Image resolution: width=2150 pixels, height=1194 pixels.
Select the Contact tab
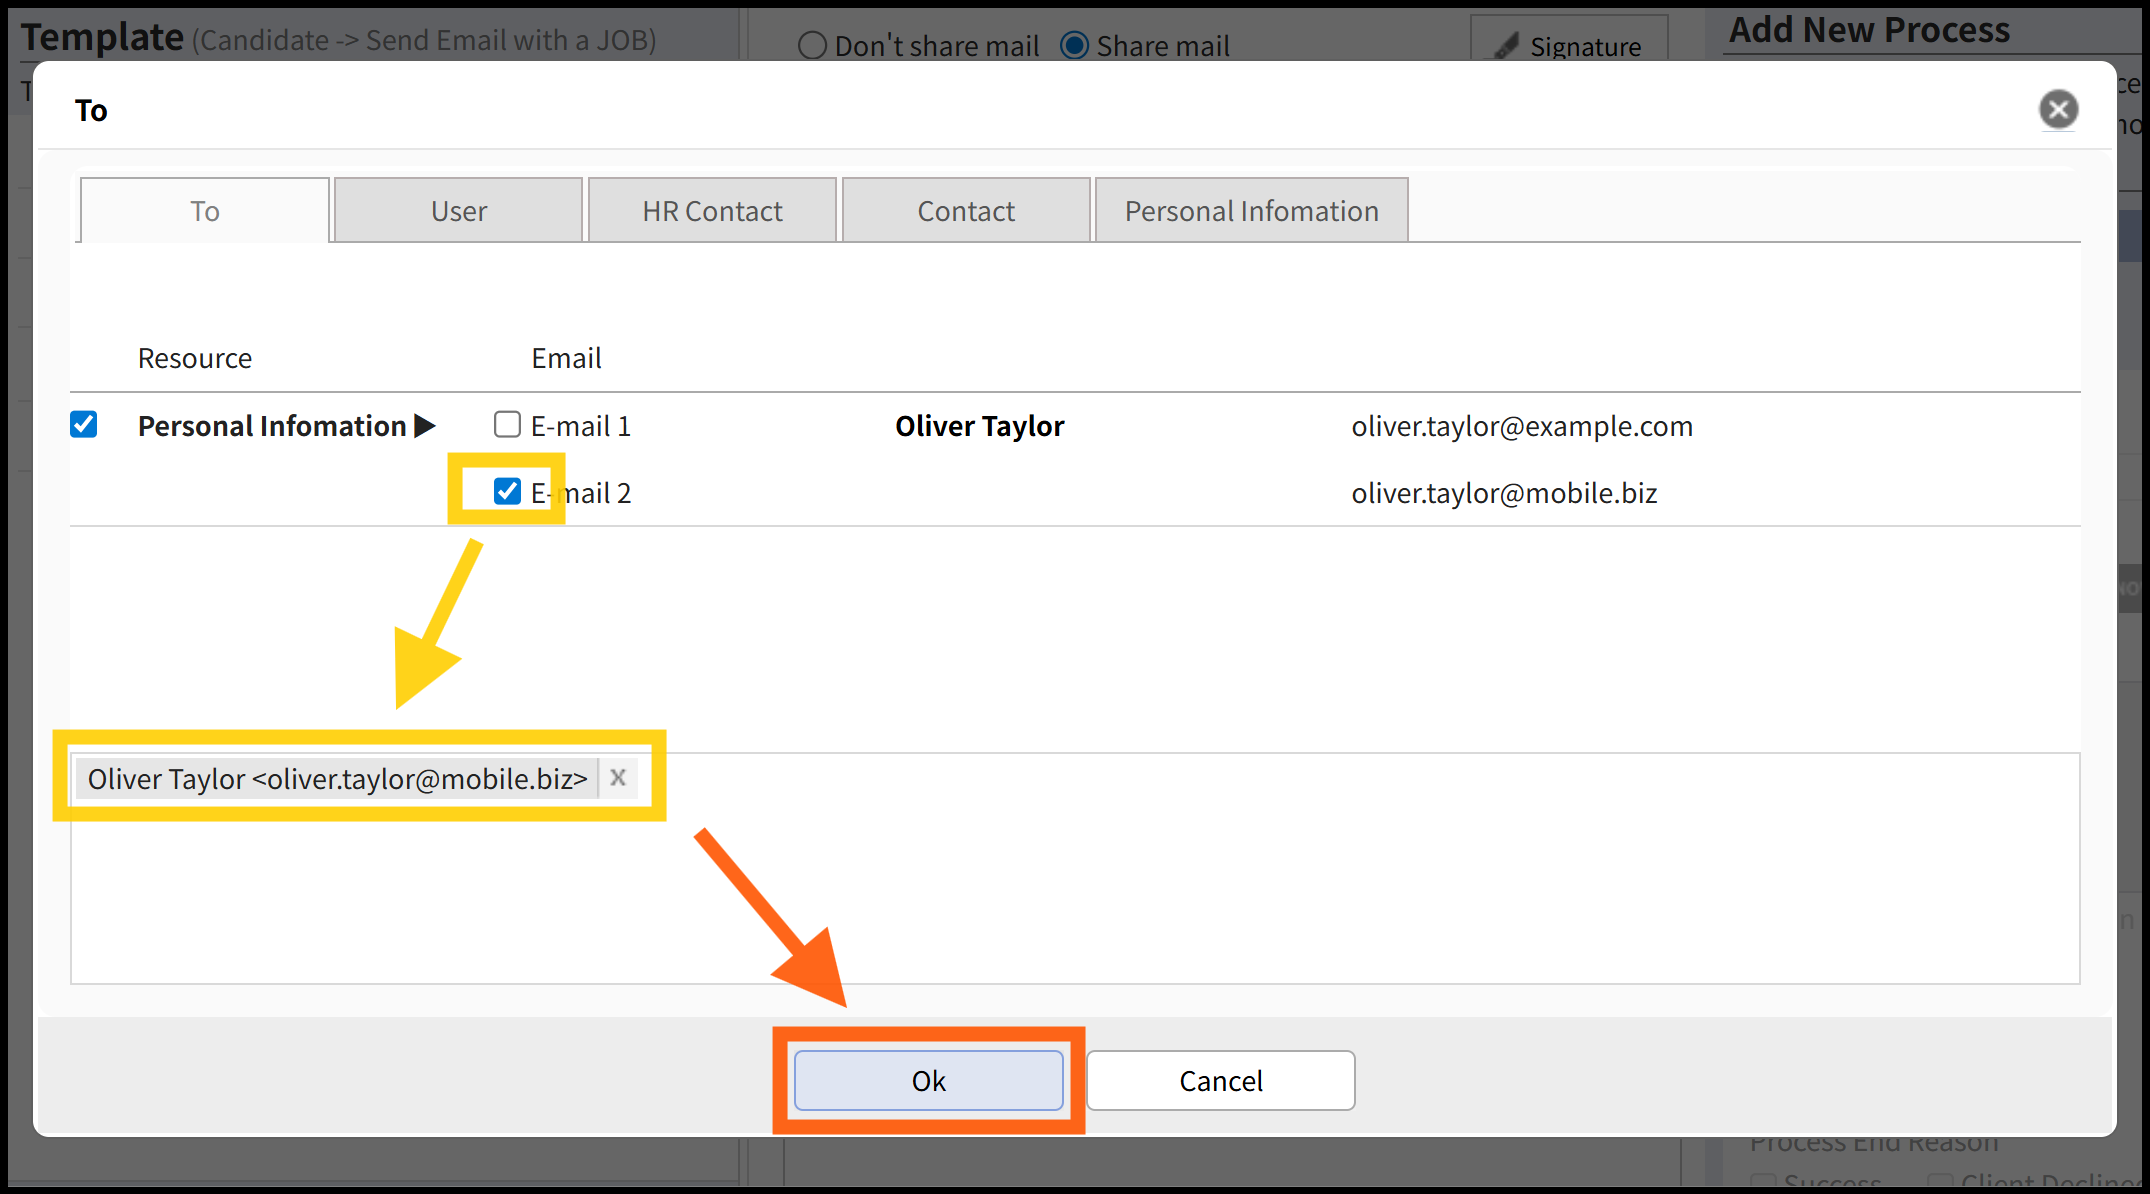966,211
